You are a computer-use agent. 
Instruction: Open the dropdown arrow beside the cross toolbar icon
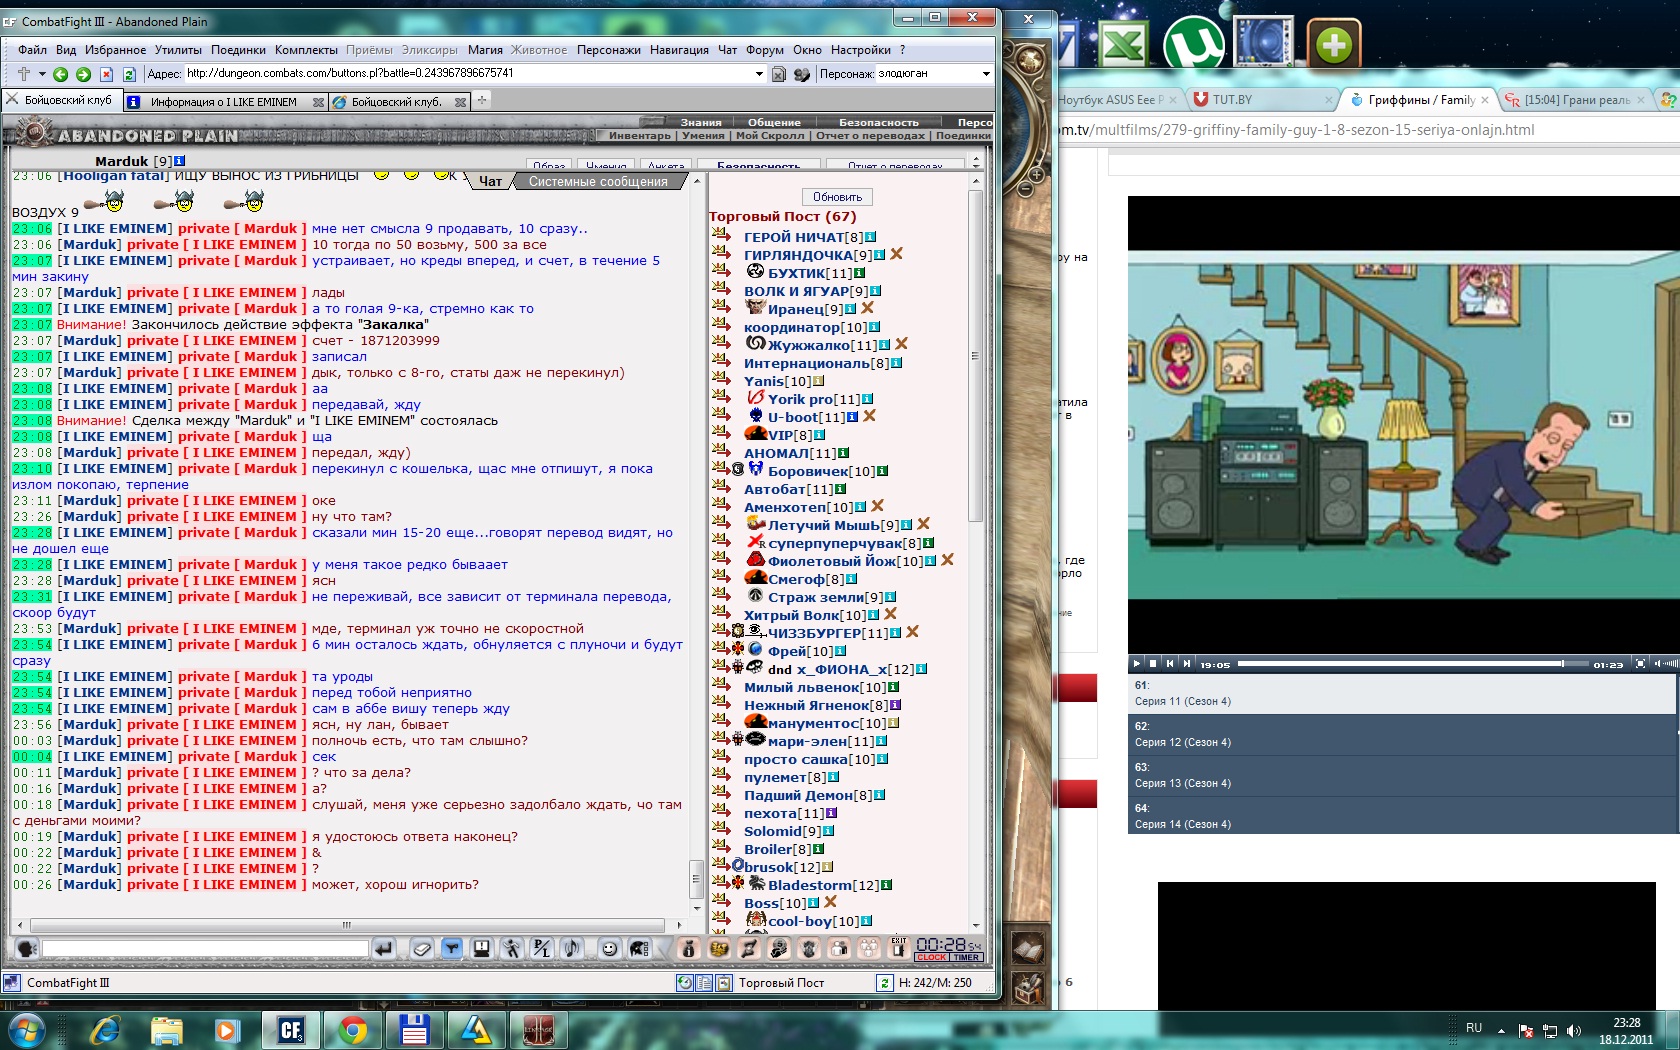(42, 74)
